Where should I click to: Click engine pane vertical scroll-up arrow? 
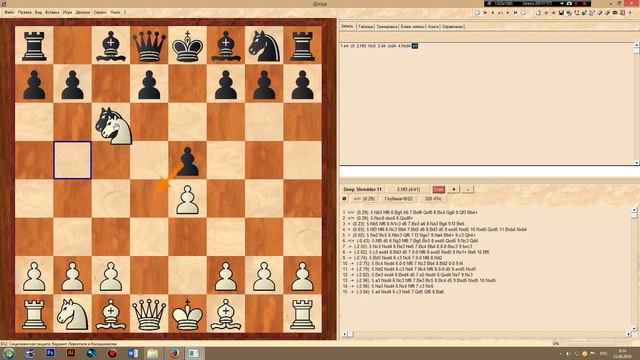pos(634,210)
